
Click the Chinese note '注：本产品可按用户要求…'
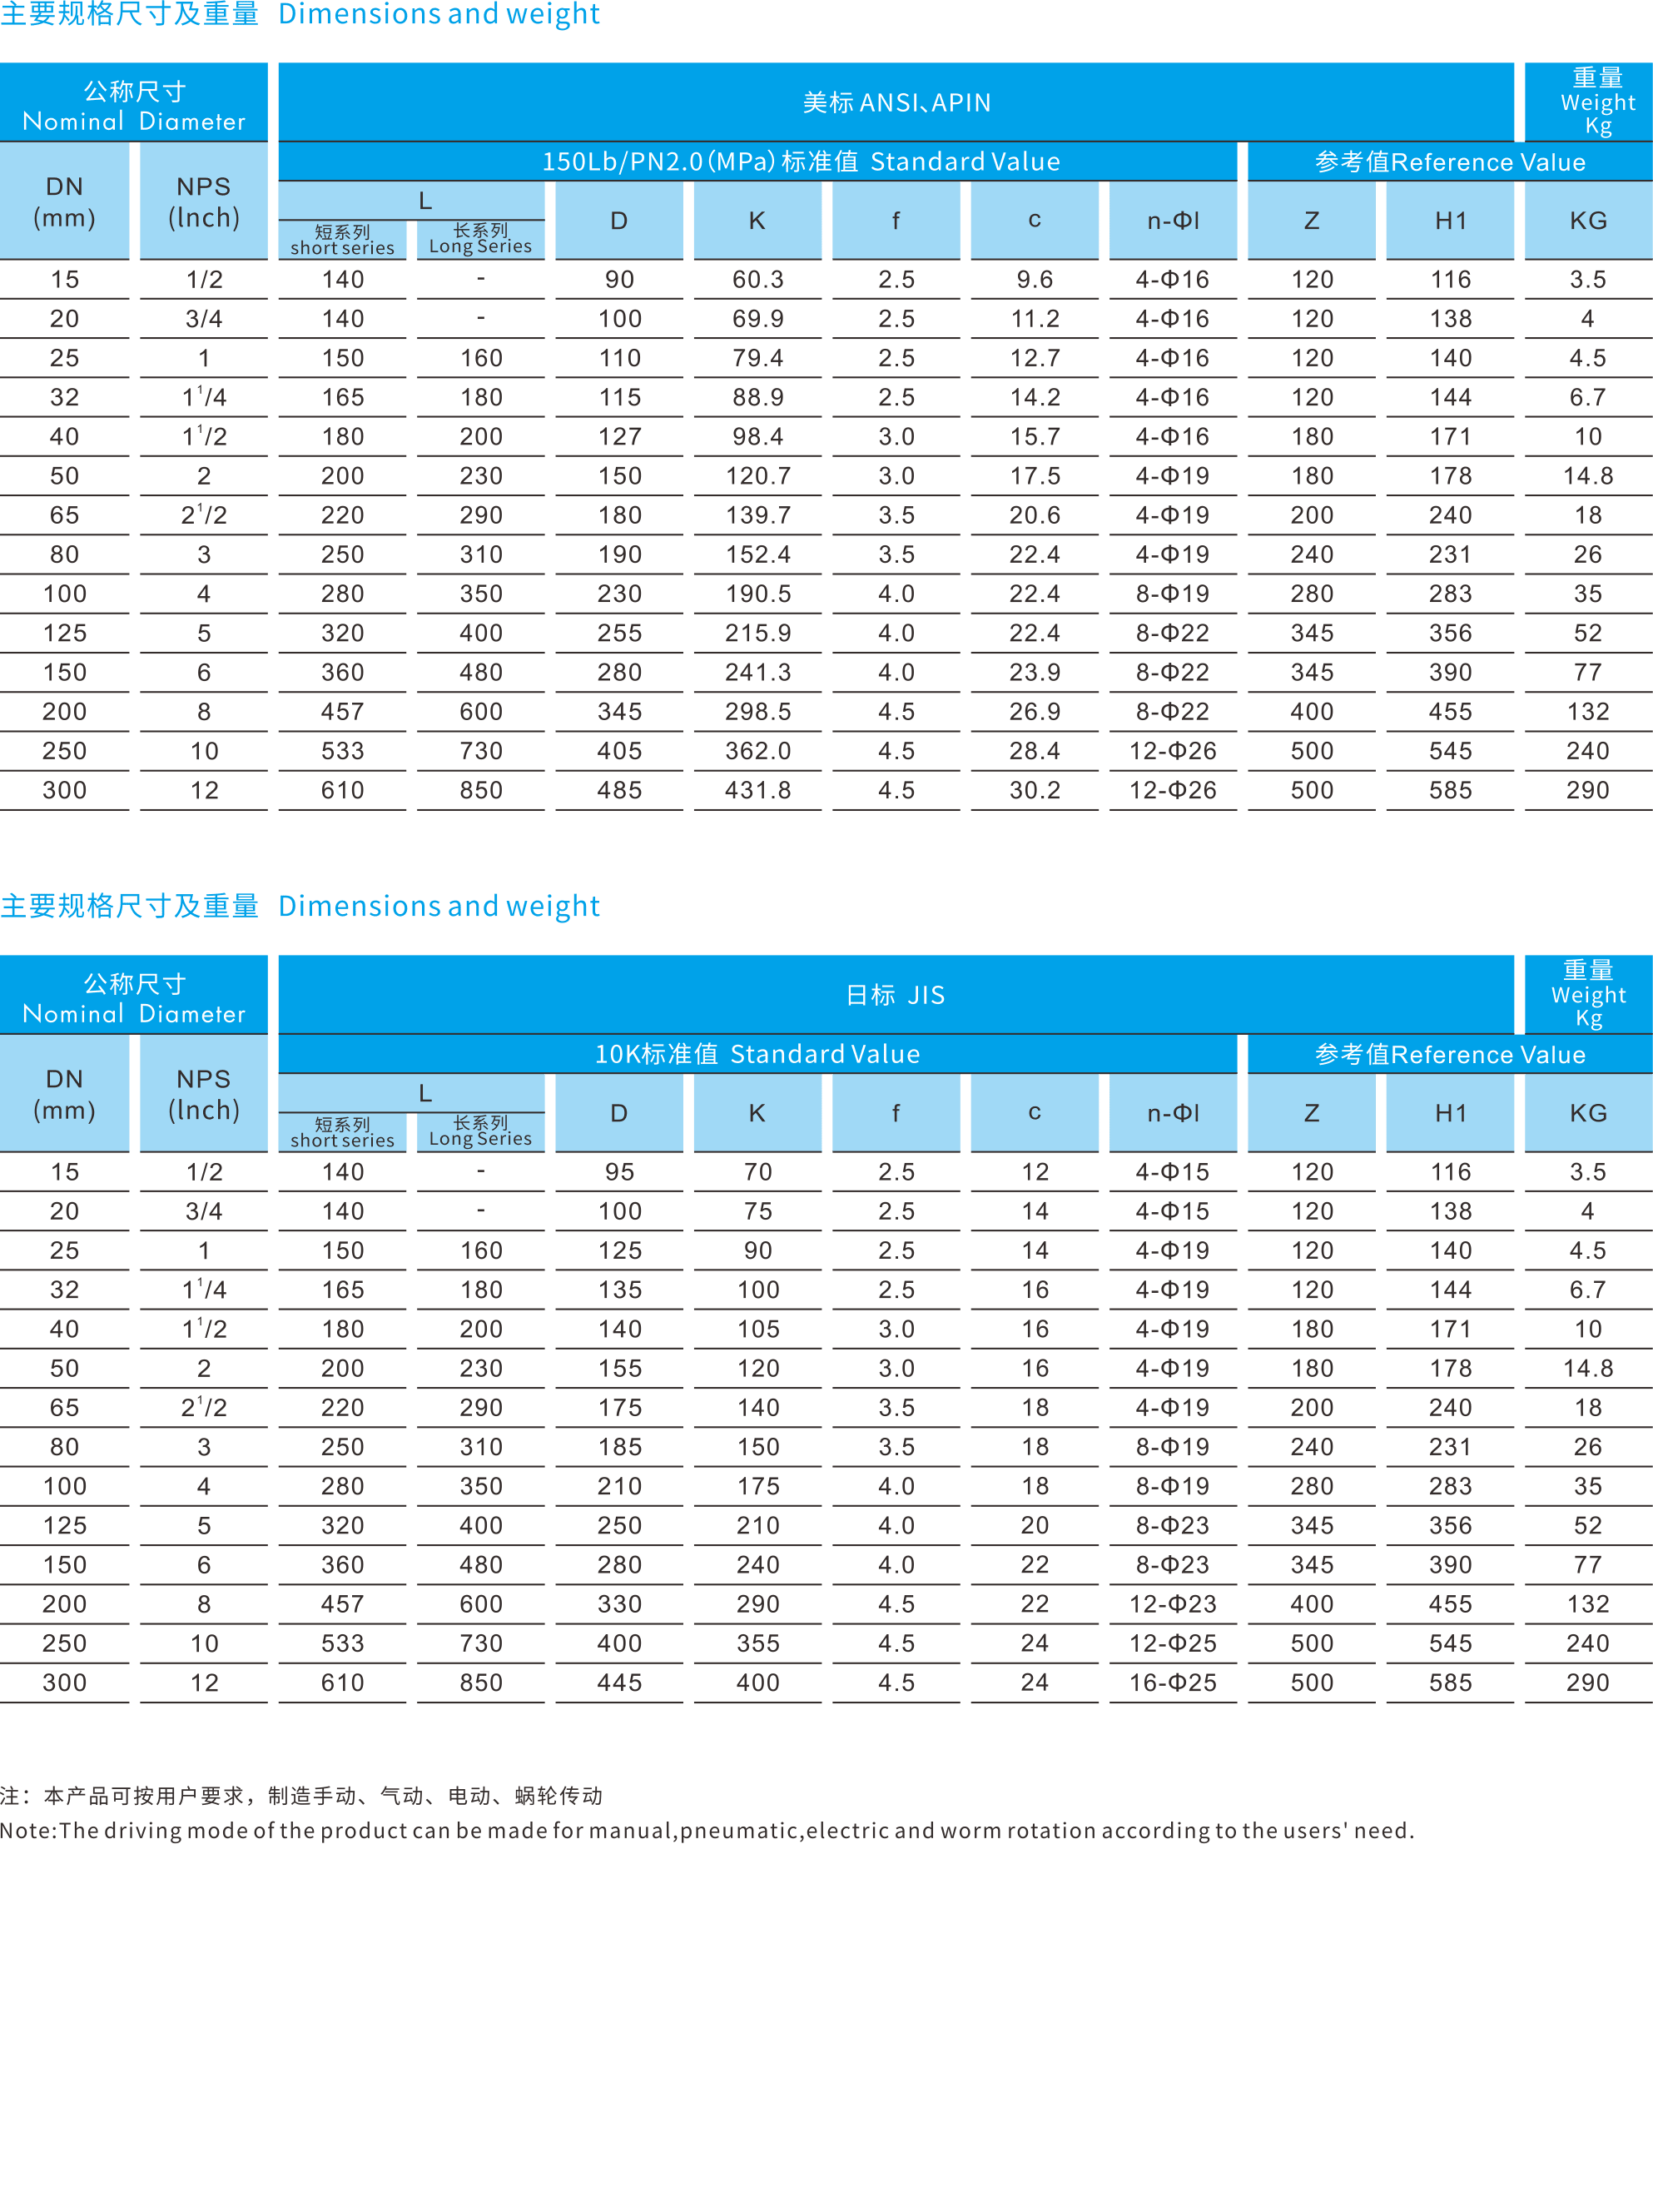point(301,1795)
